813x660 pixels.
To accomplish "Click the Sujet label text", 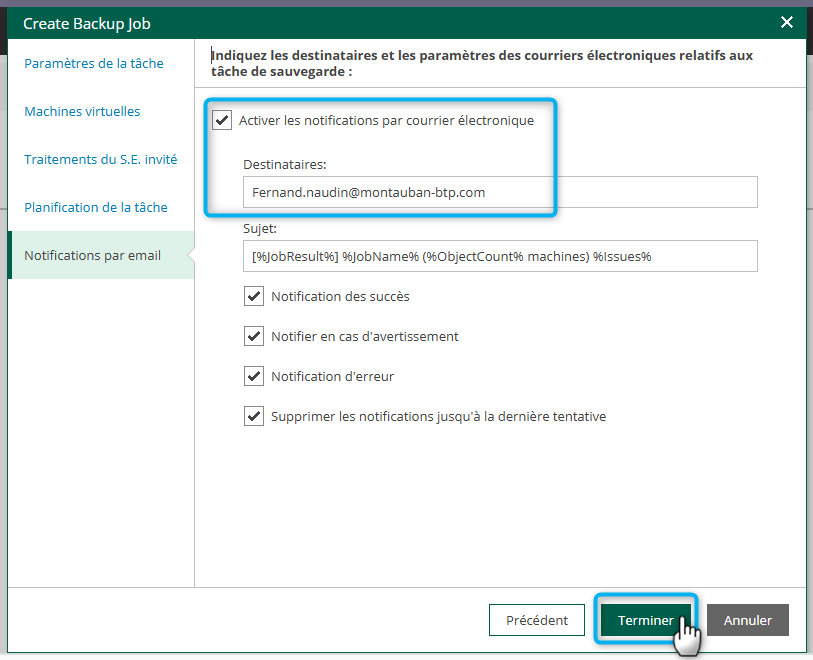I will point(260,229).
